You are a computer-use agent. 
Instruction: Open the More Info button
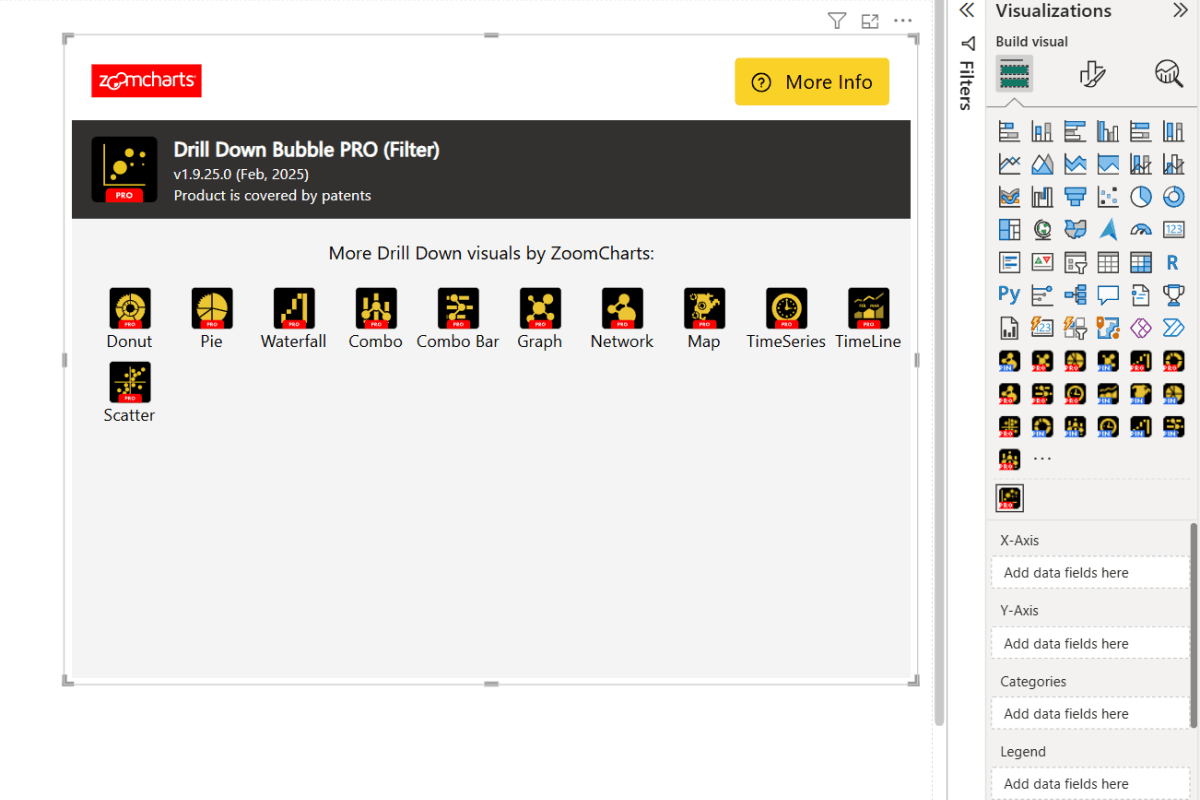[812, 82]
